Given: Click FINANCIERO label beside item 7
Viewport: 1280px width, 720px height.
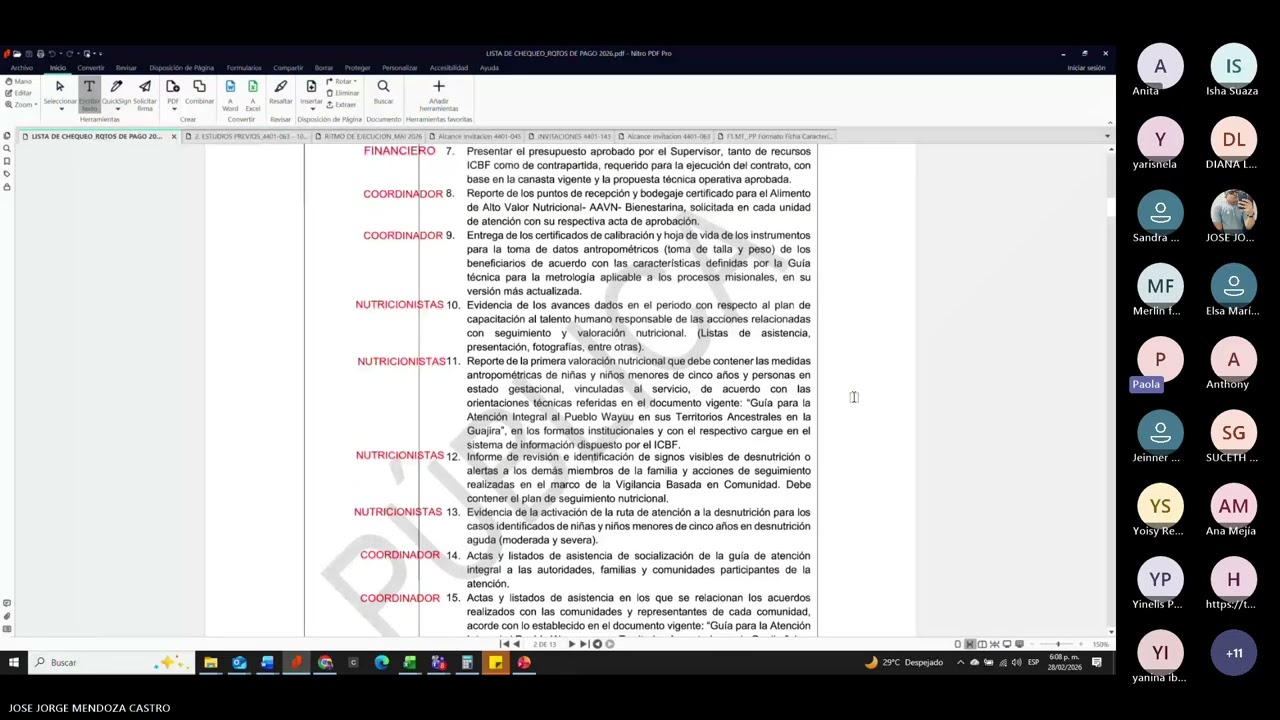Looking at the screenshot, I should click(x=399, y=151).
